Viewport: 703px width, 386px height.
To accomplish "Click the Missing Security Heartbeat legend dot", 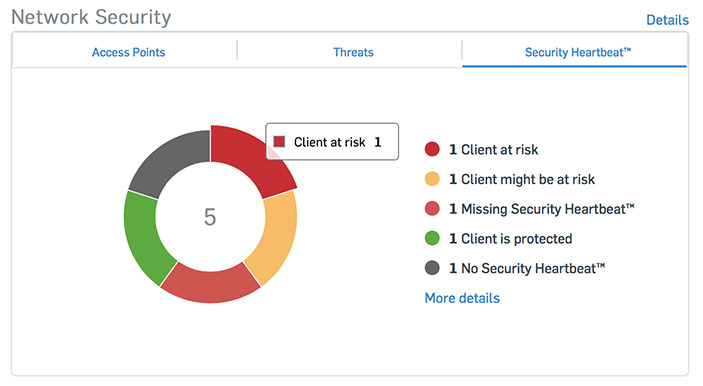I will point(432,208).
